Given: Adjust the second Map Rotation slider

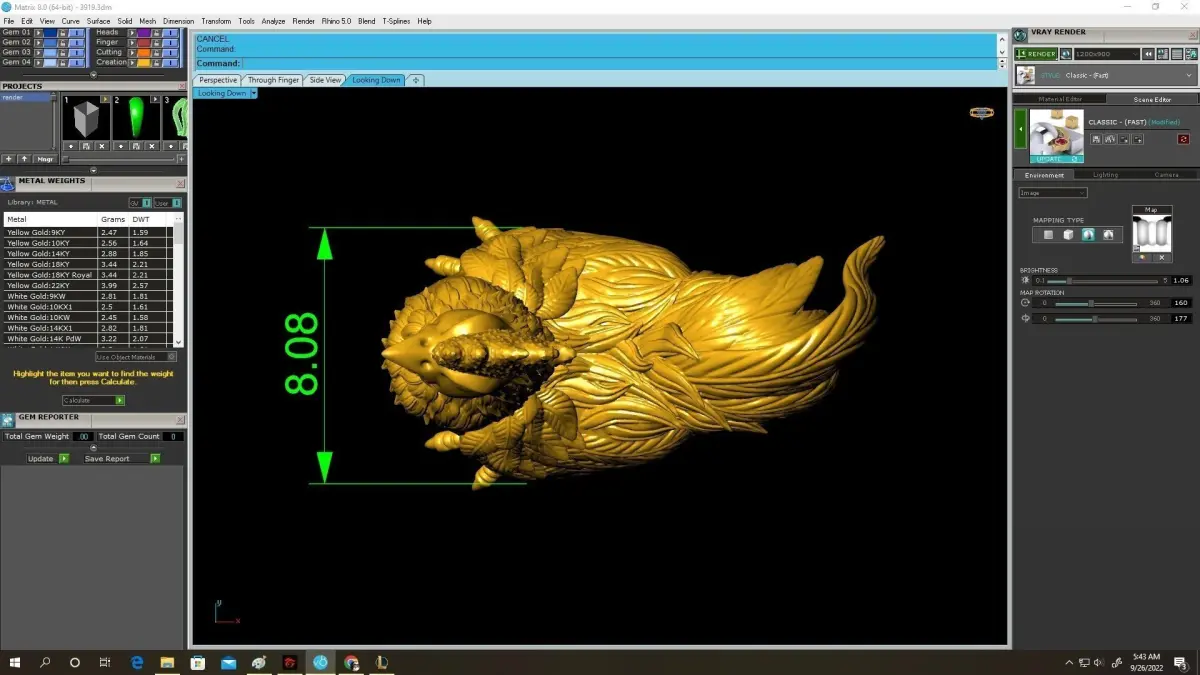Looking at the screenshot, I should pos(1095,319).
